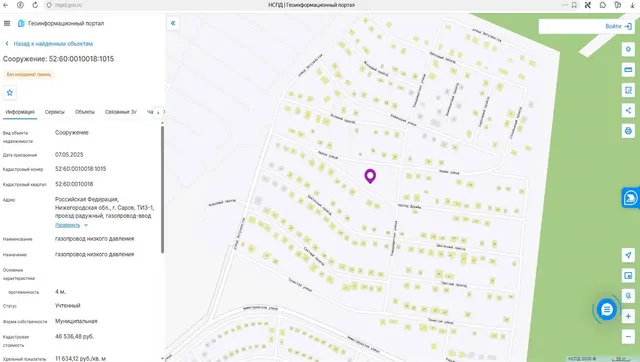
Task: Open browser downloads
Action: point(633,5)
